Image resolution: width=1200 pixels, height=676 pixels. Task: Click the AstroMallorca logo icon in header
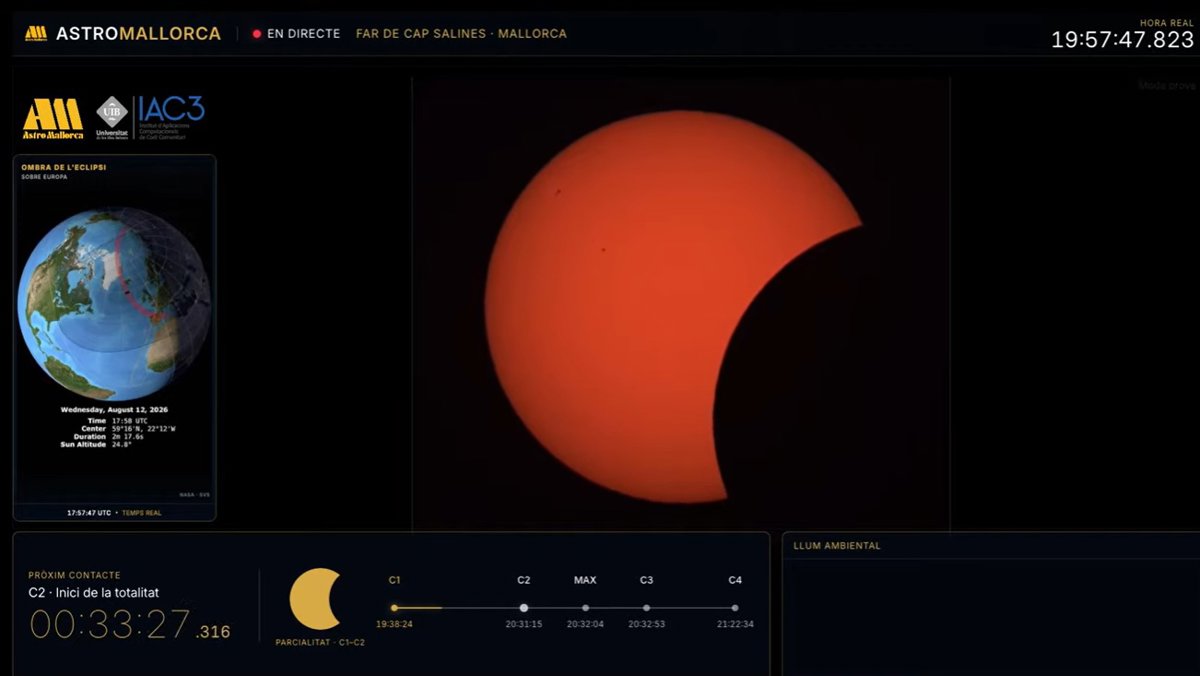pos(36,33)
